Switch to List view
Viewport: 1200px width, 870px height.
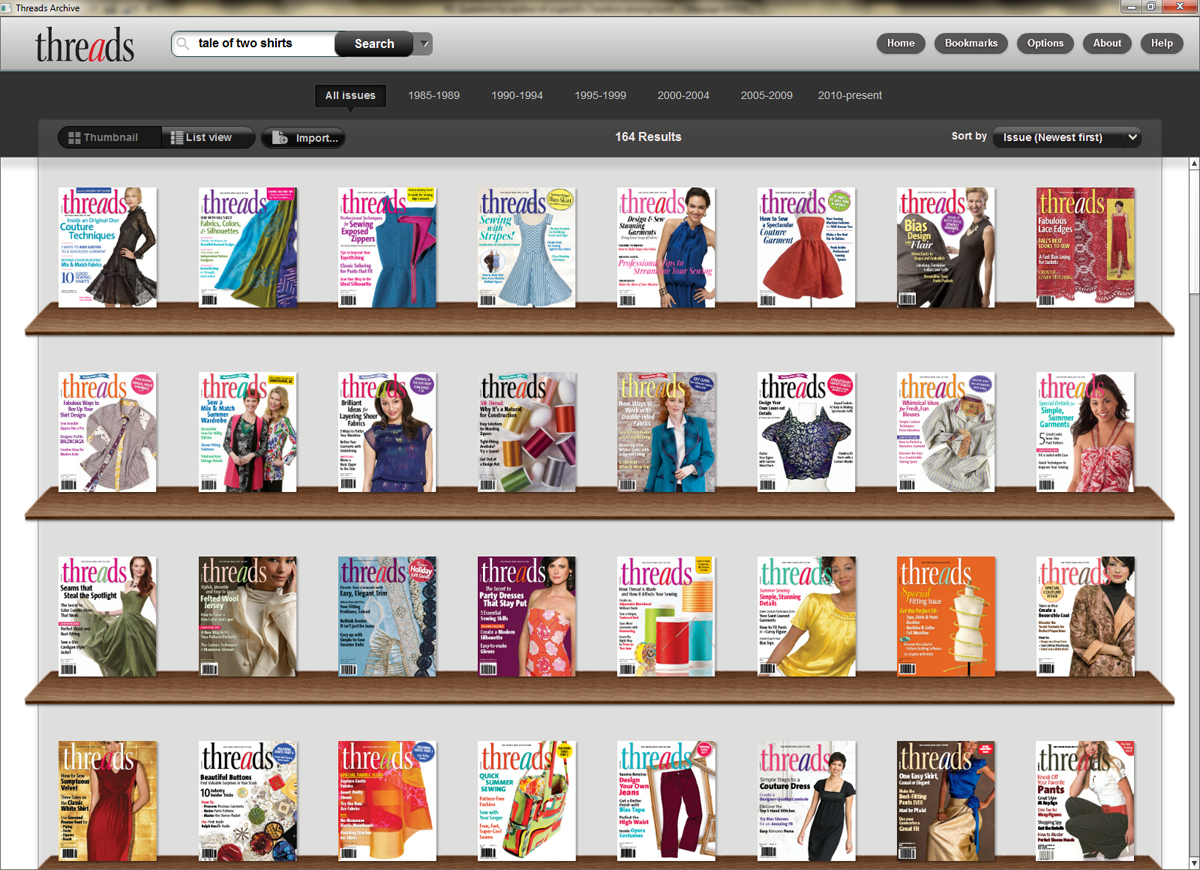coord(209,138)
